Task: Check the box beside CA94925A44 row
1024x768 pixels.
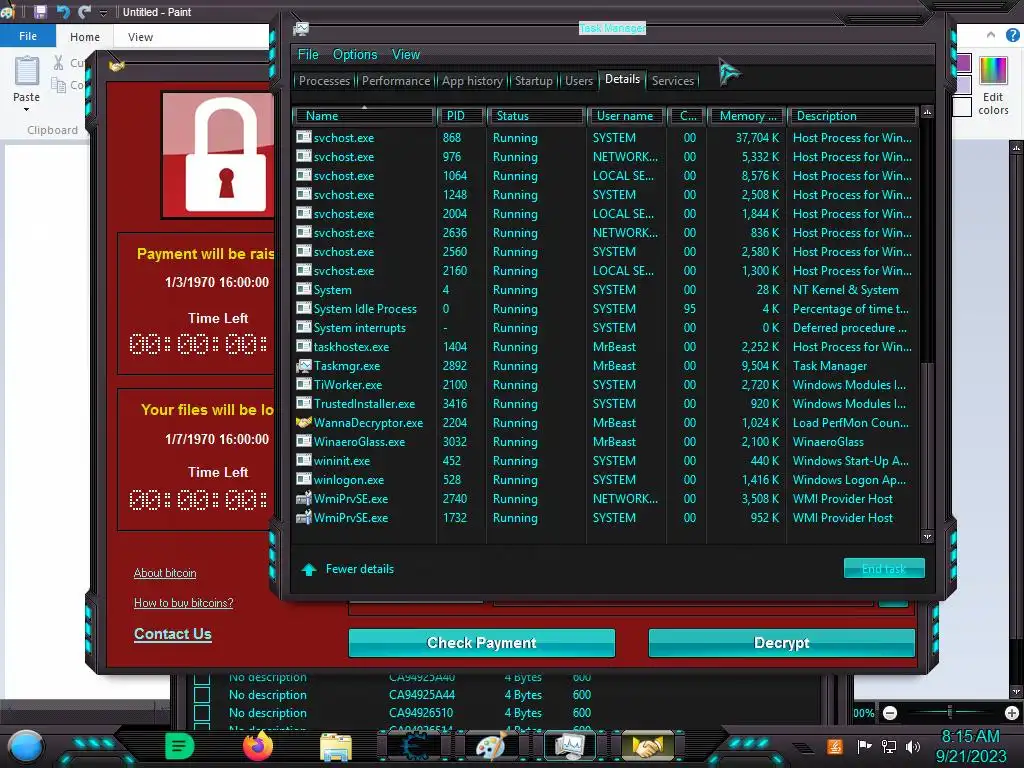Action: pyautogui.click(x=202, y=695)
